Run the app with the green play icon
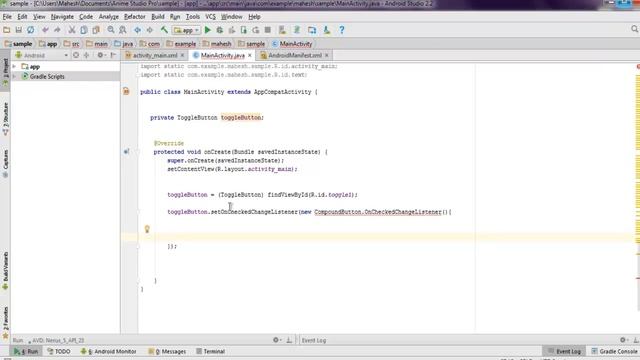This screenshot has height=360, width=640. (208, 30)
